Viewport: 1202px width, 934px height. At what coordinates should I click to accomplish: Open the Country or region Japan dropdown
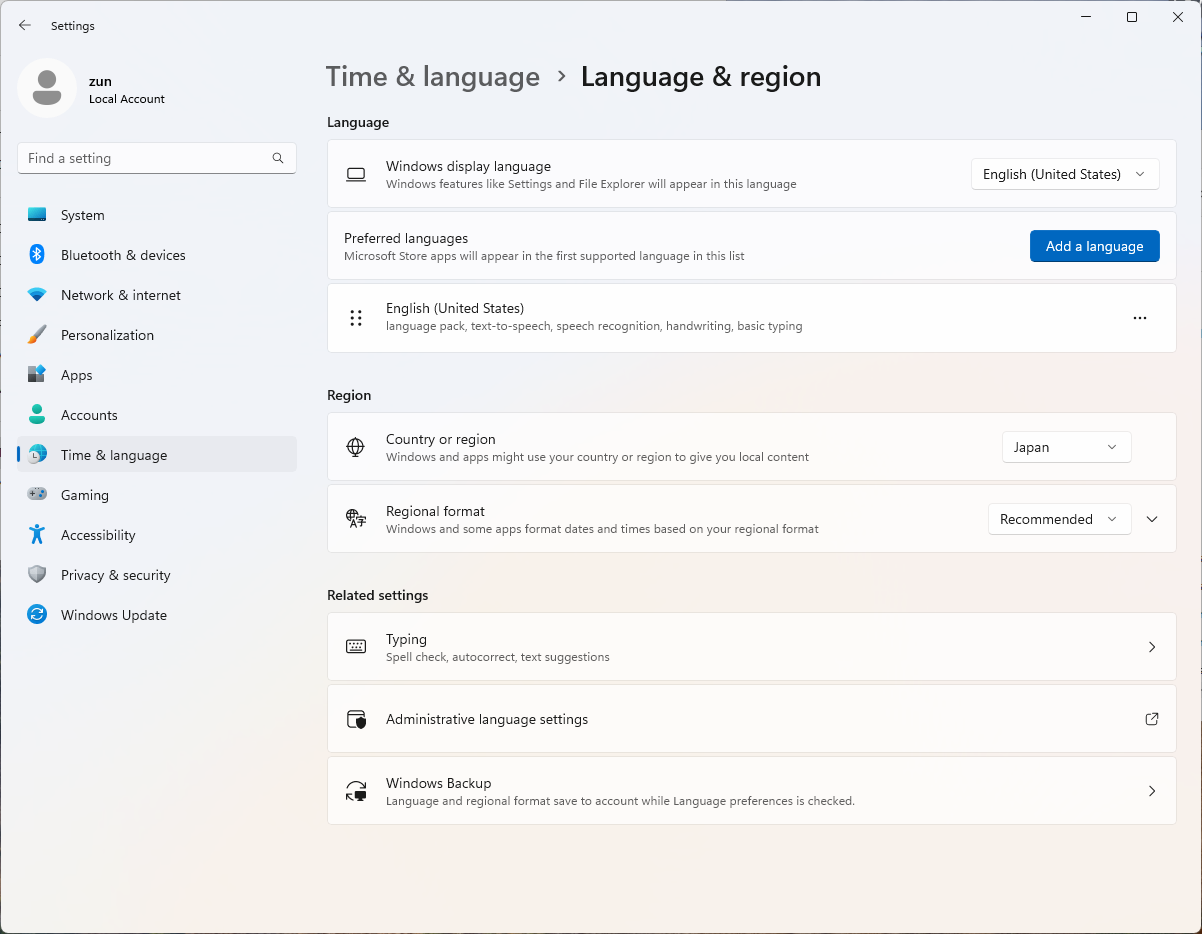[1066, 447]
